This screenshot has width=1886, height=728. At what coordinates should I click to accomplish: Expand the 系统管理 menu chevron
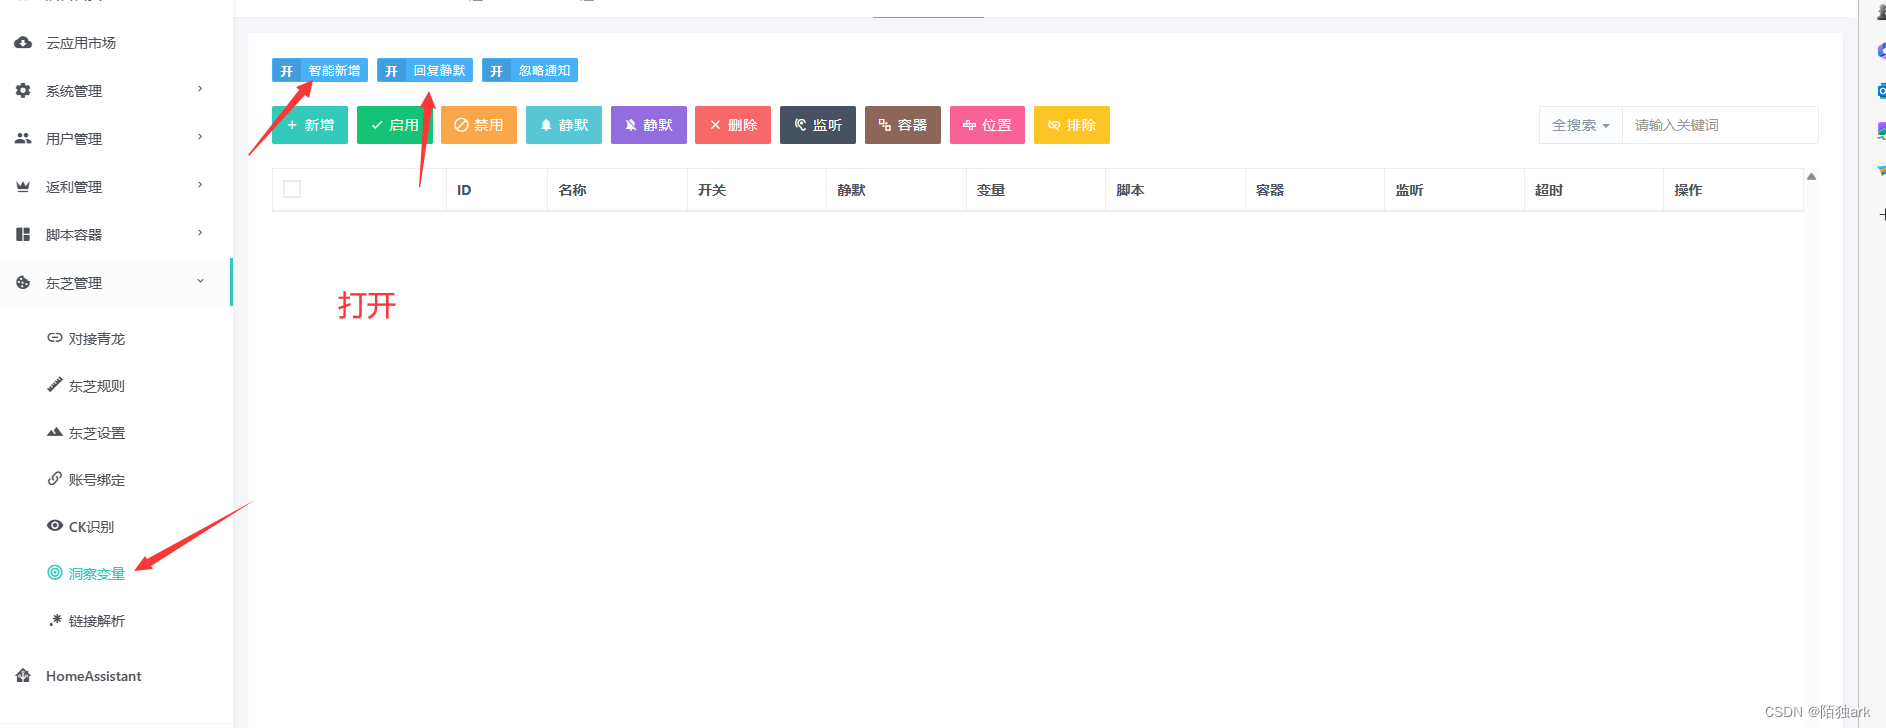pyautogui.click(x=200, y=89)
